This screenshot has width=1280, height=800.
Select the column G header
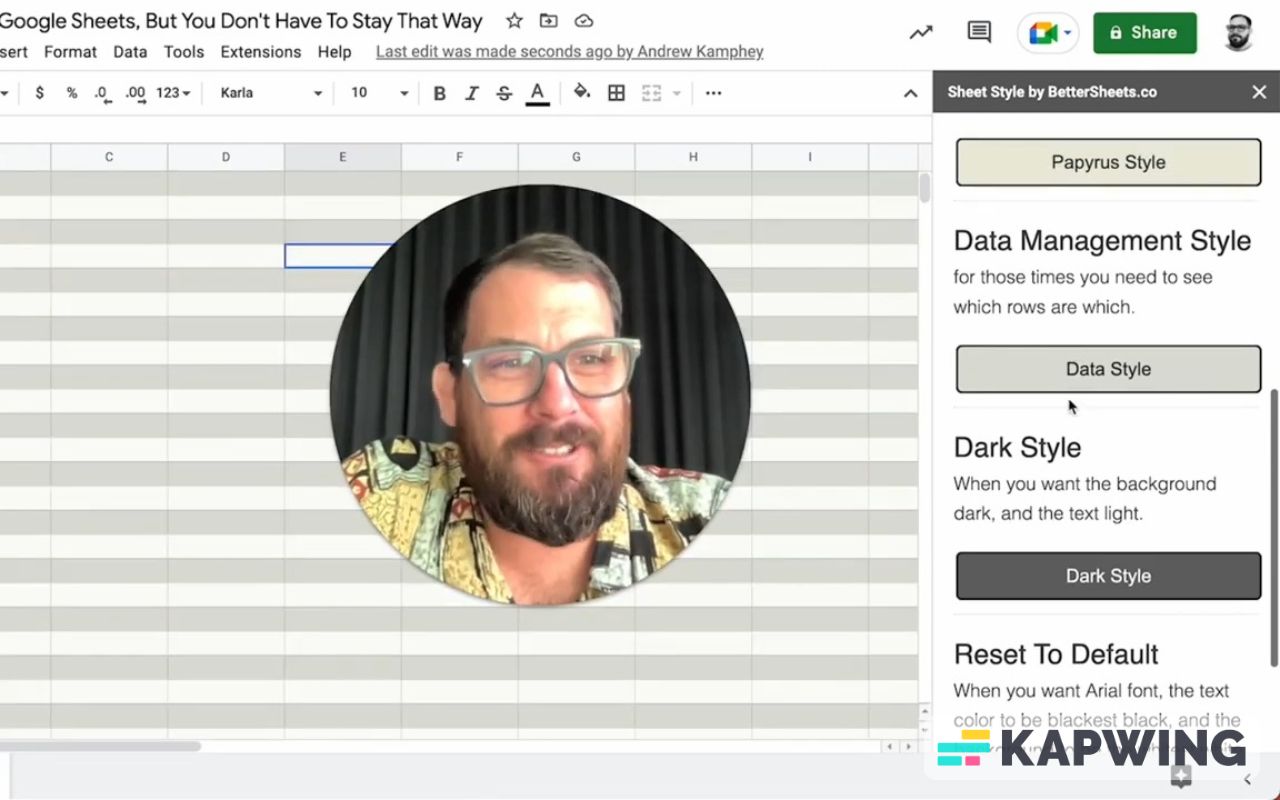tap(576, 157)
